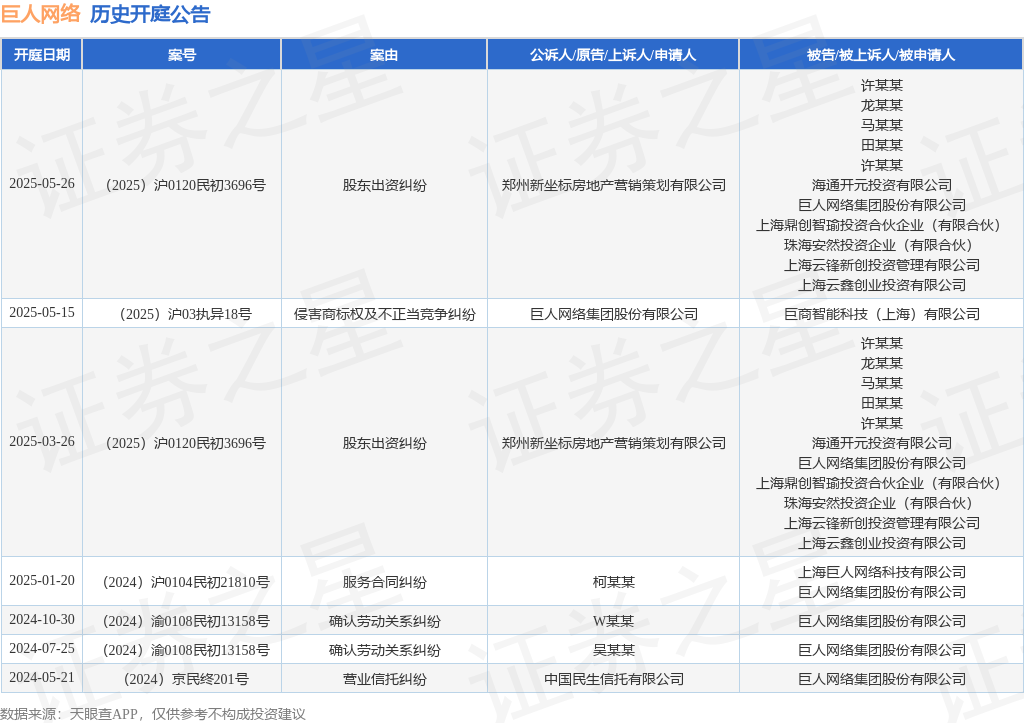Screen dimensions: 1024x723
Task: Click defendant 马某某 in the 2025-05-26 row
Action: coord(881,125)
